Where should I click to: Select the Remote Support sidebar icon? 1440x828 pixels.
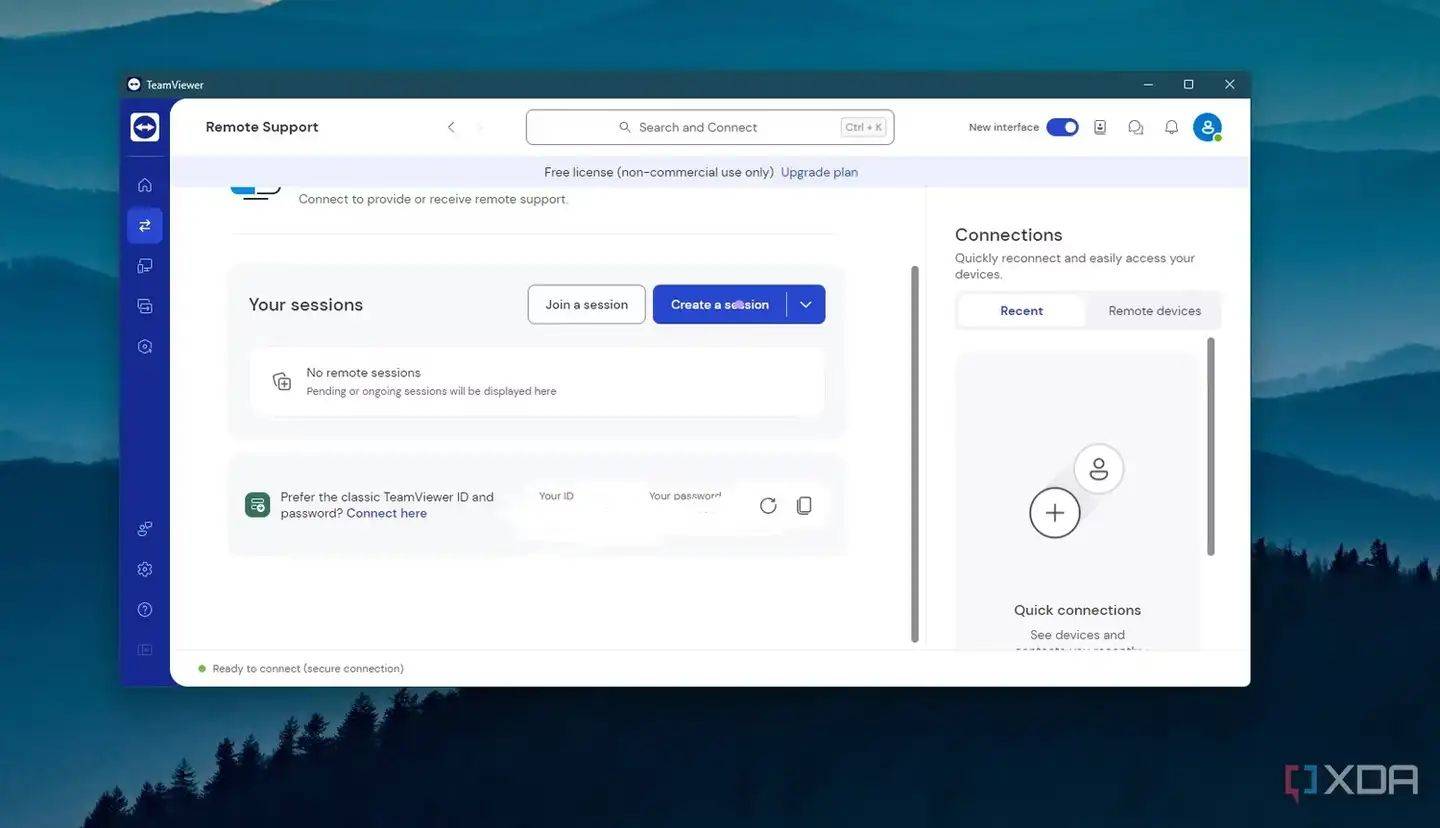(145, 226)
